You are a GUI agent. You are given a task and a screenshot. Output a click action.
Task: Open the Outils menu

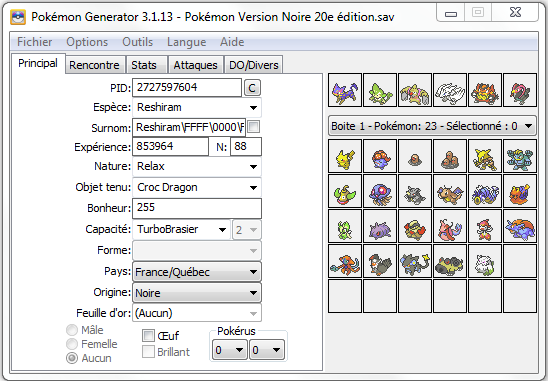138,42
